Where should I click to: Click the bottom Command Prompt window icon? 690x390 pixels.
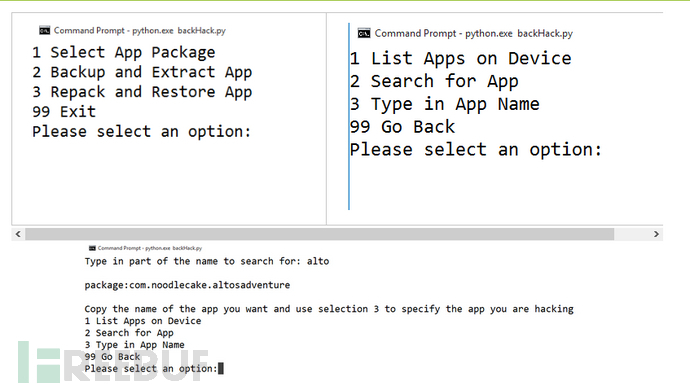(92, 248)
